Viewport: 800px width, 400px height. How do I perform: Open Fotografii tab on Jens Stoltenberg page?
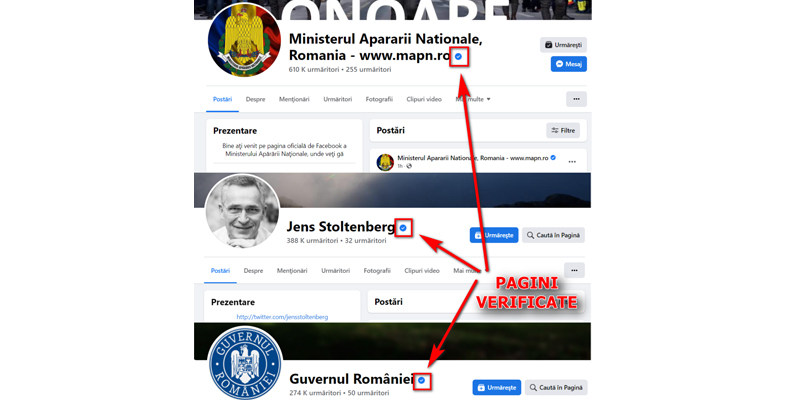(377, 270)
